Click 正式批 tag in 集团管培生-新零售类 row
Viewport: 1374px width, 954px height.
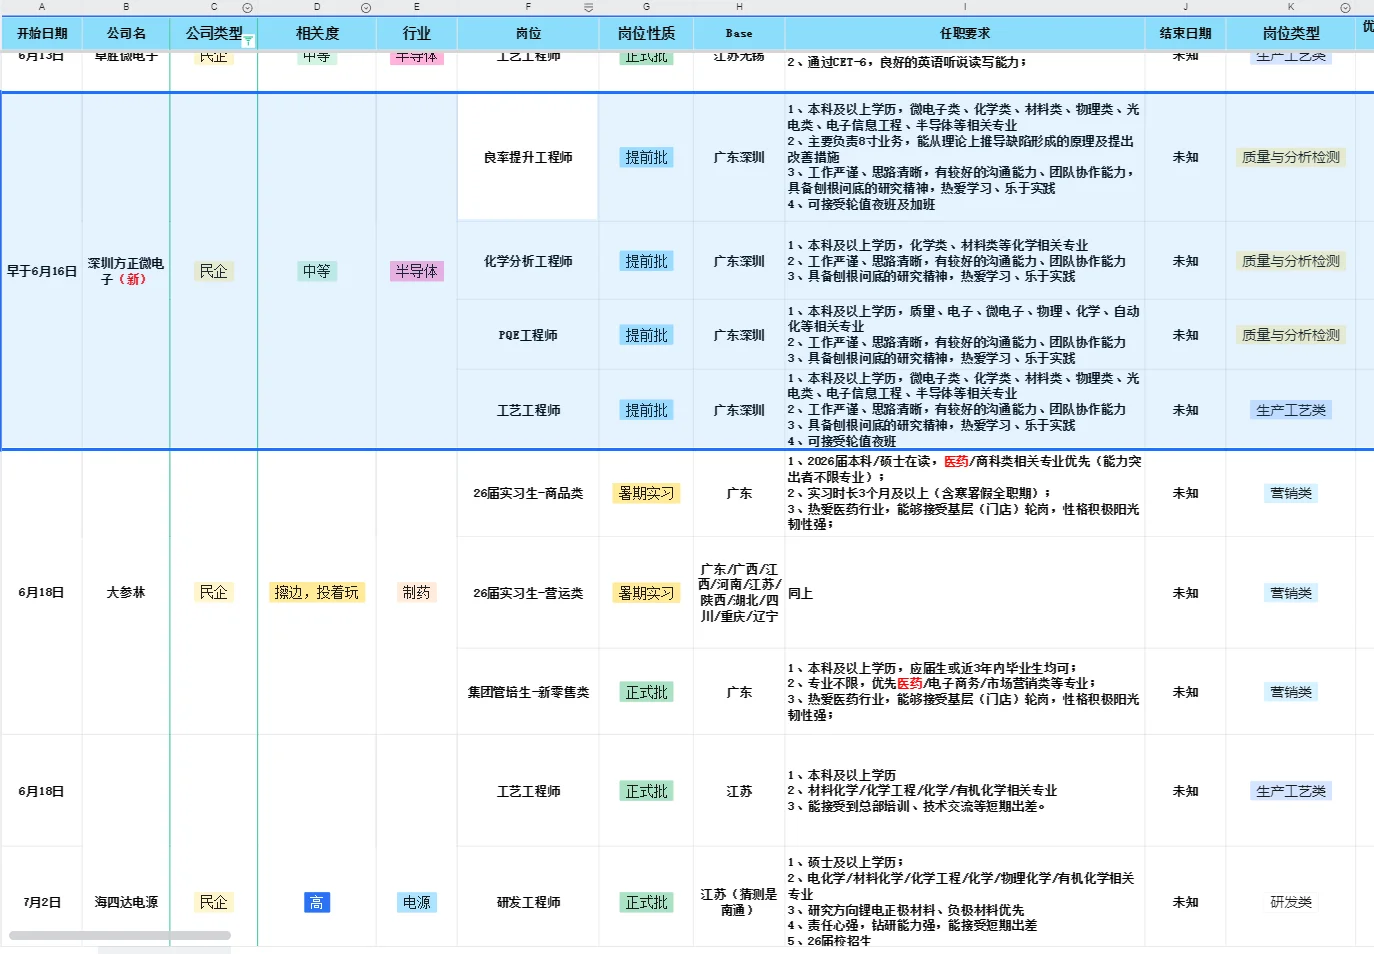(x=646, y=692)
